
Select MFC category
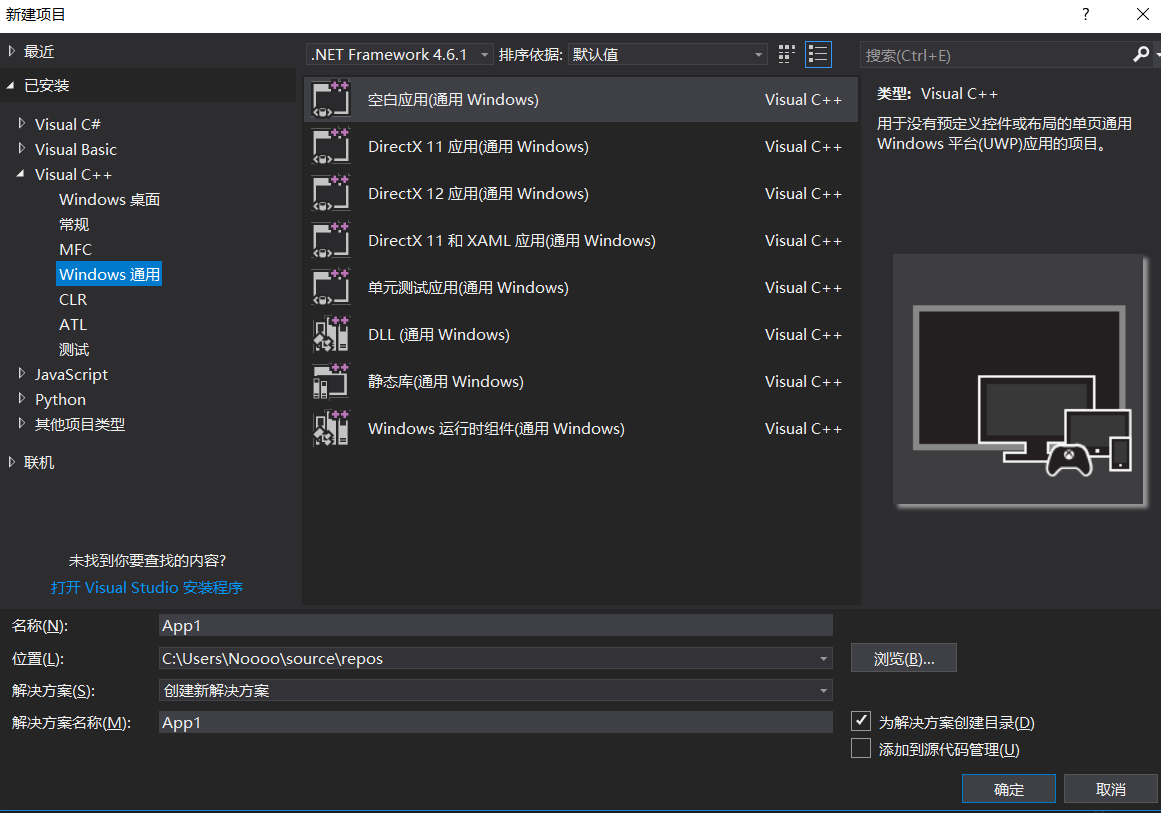tap(76, 250)
